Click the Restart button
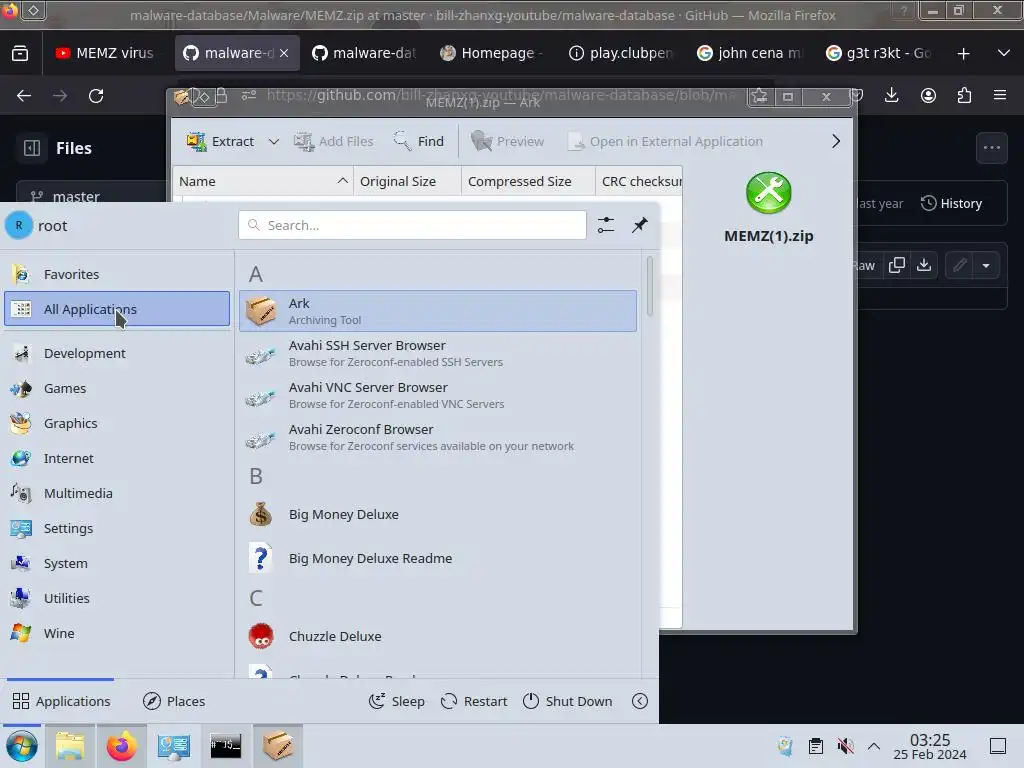Image resolution: width=1024 pixels, height=768 pixels. (x=473, y=701)
